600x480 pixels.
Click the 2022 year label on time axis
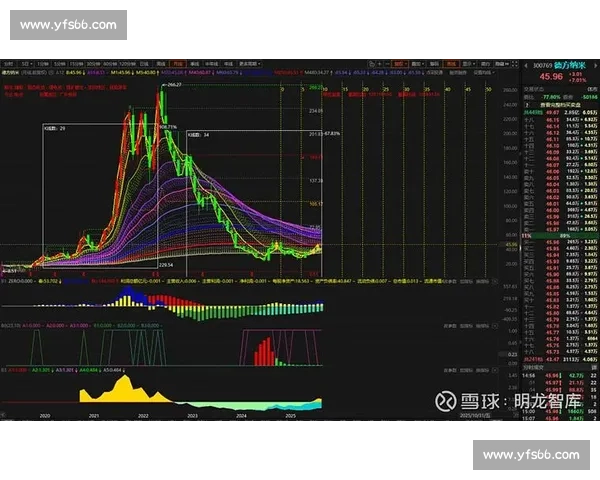[x=143, y=416]
